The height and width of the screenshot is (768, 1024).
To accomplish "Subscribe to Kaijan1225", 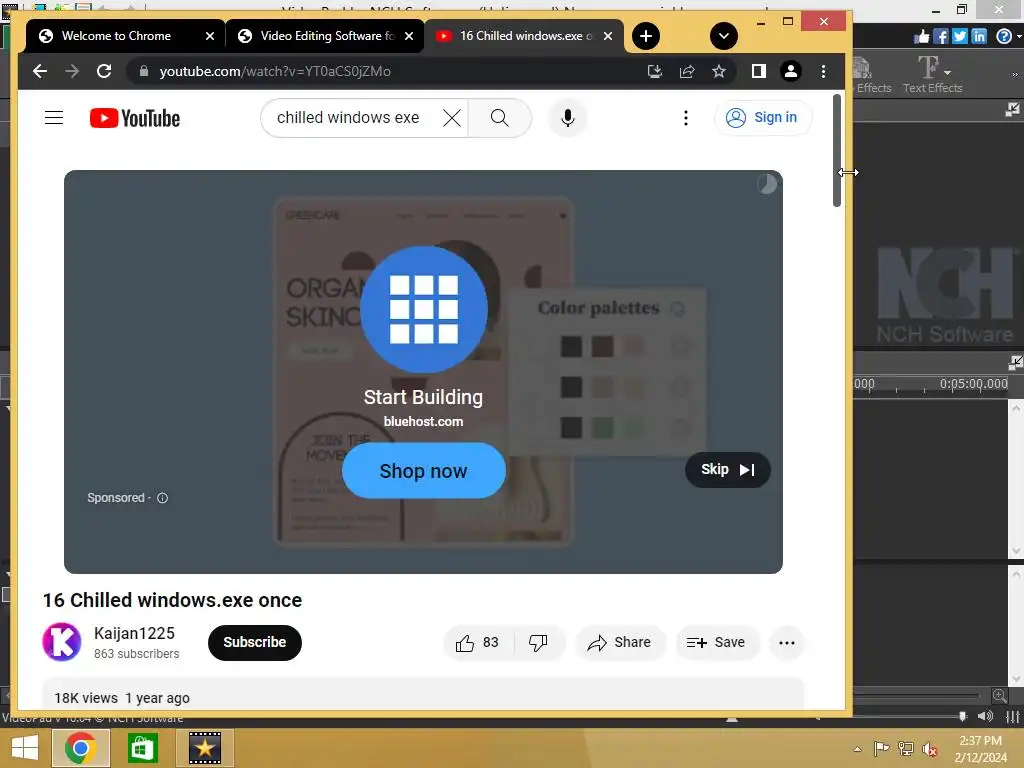I will 255,643.
